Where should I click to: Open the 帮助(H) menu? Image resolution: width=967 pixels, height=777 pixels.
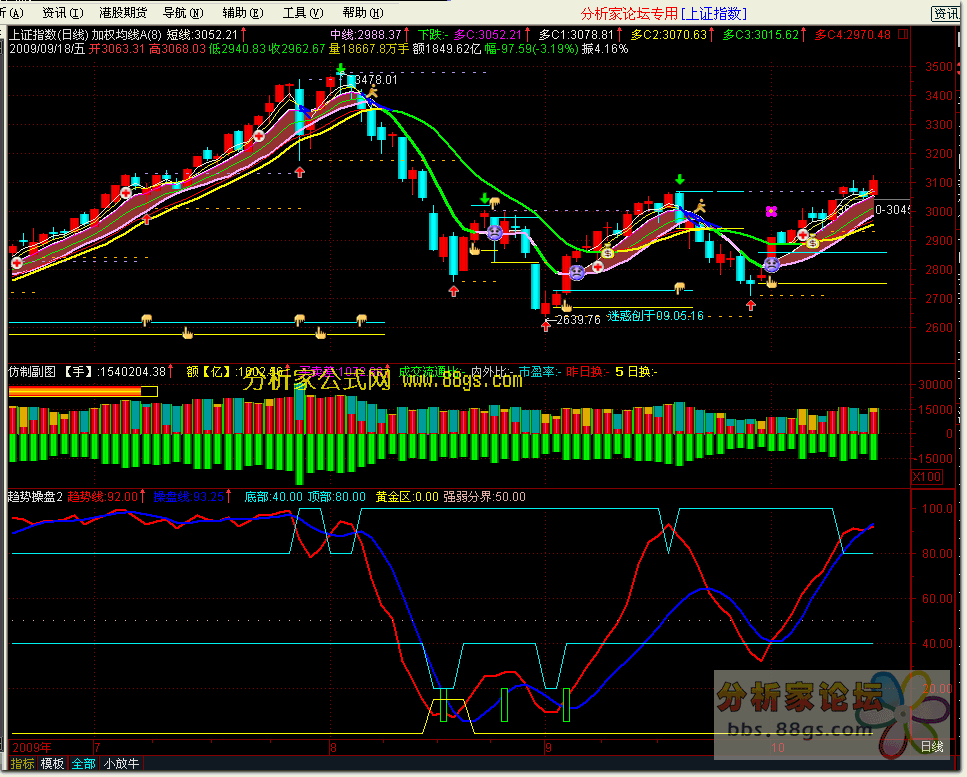pyautogui.click(x=363, y=12)
